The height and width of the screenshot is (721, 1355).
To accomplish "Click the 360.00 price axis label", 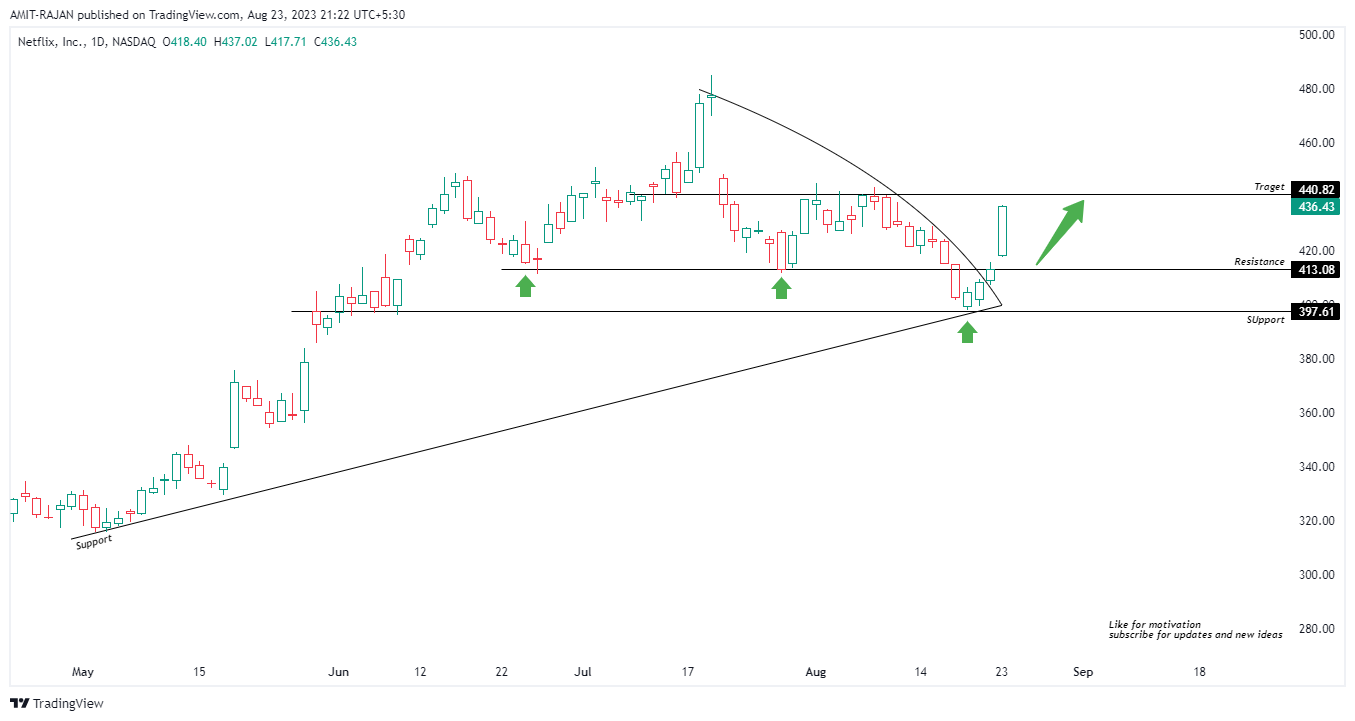I will pyautogui.click(x=1315, y=413).
